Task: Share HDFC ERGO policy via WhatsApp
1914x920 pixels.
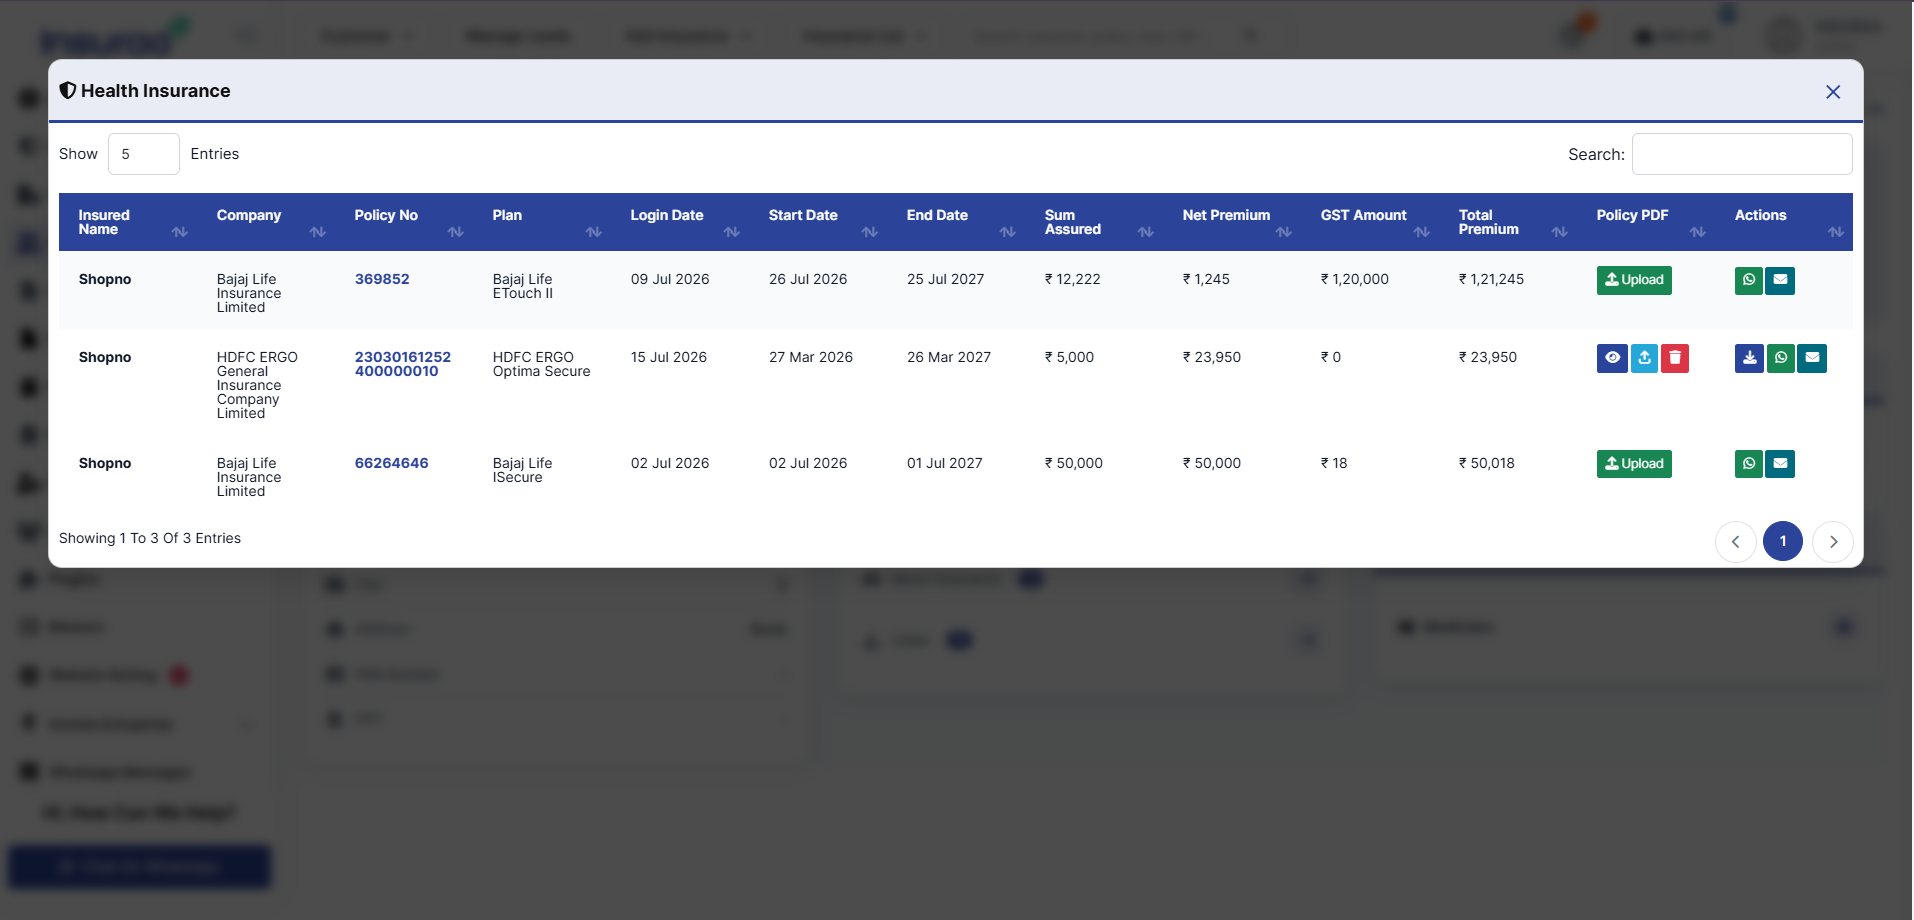Action: click(1781, 358)
